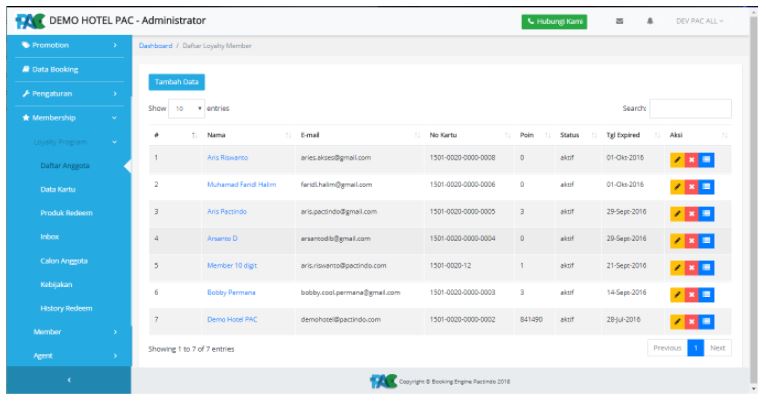Screen dimensions: 766x401
Task: Open History Redeem in sidebar
Action: pyautogui.click(x=66, y=307)
